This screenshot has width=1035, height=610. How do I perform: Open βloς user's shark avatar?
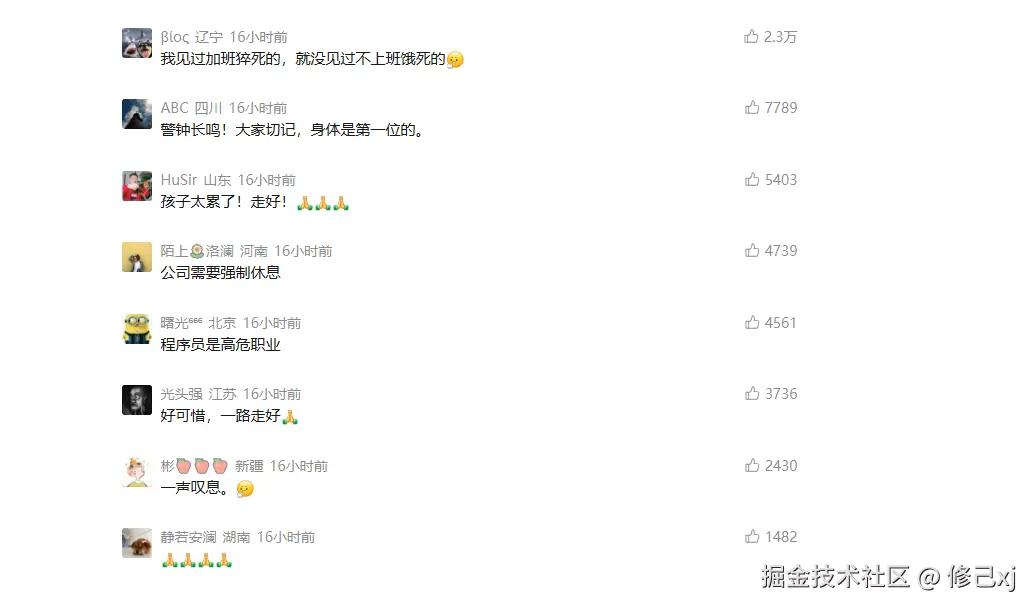click(137, 43)
